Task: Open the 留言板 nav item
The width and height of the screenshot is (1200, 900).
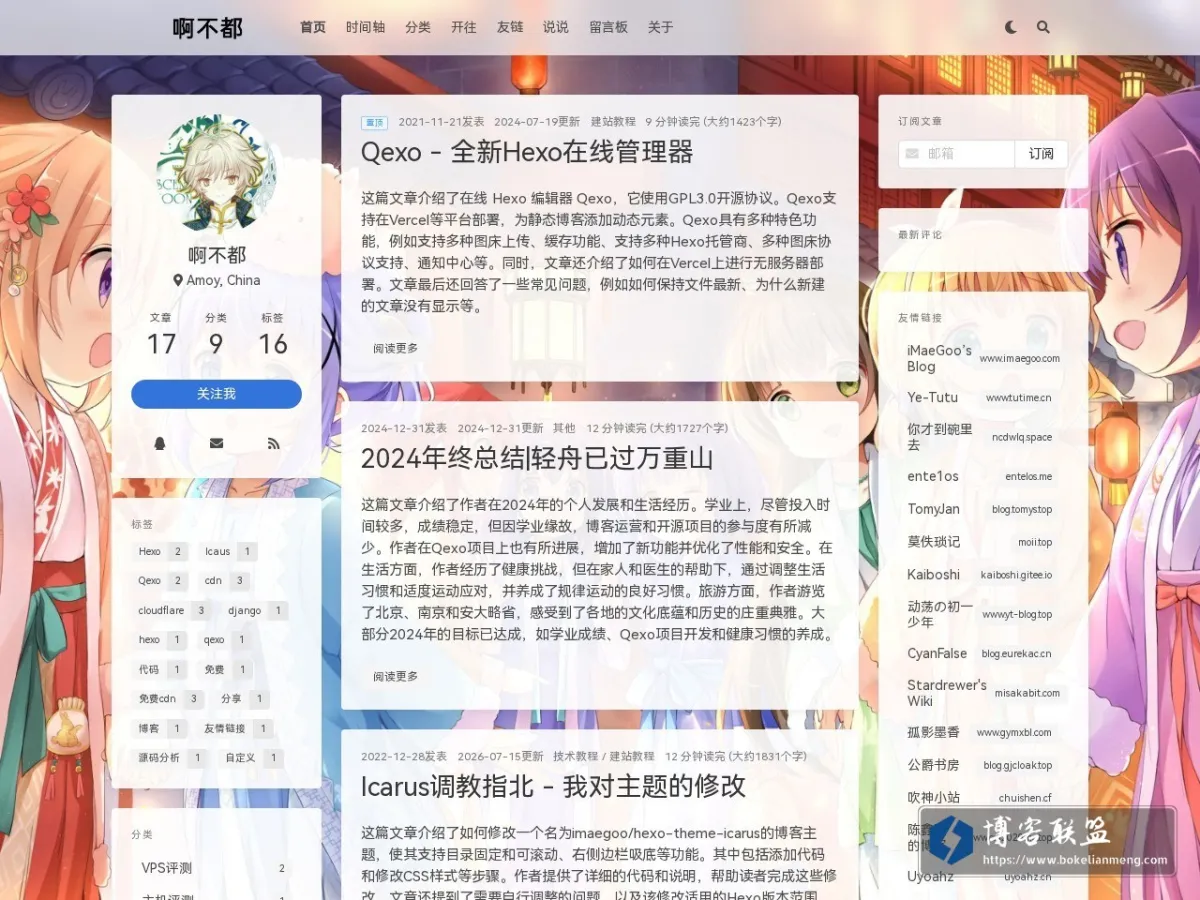Action: click(x=608, y=28)
